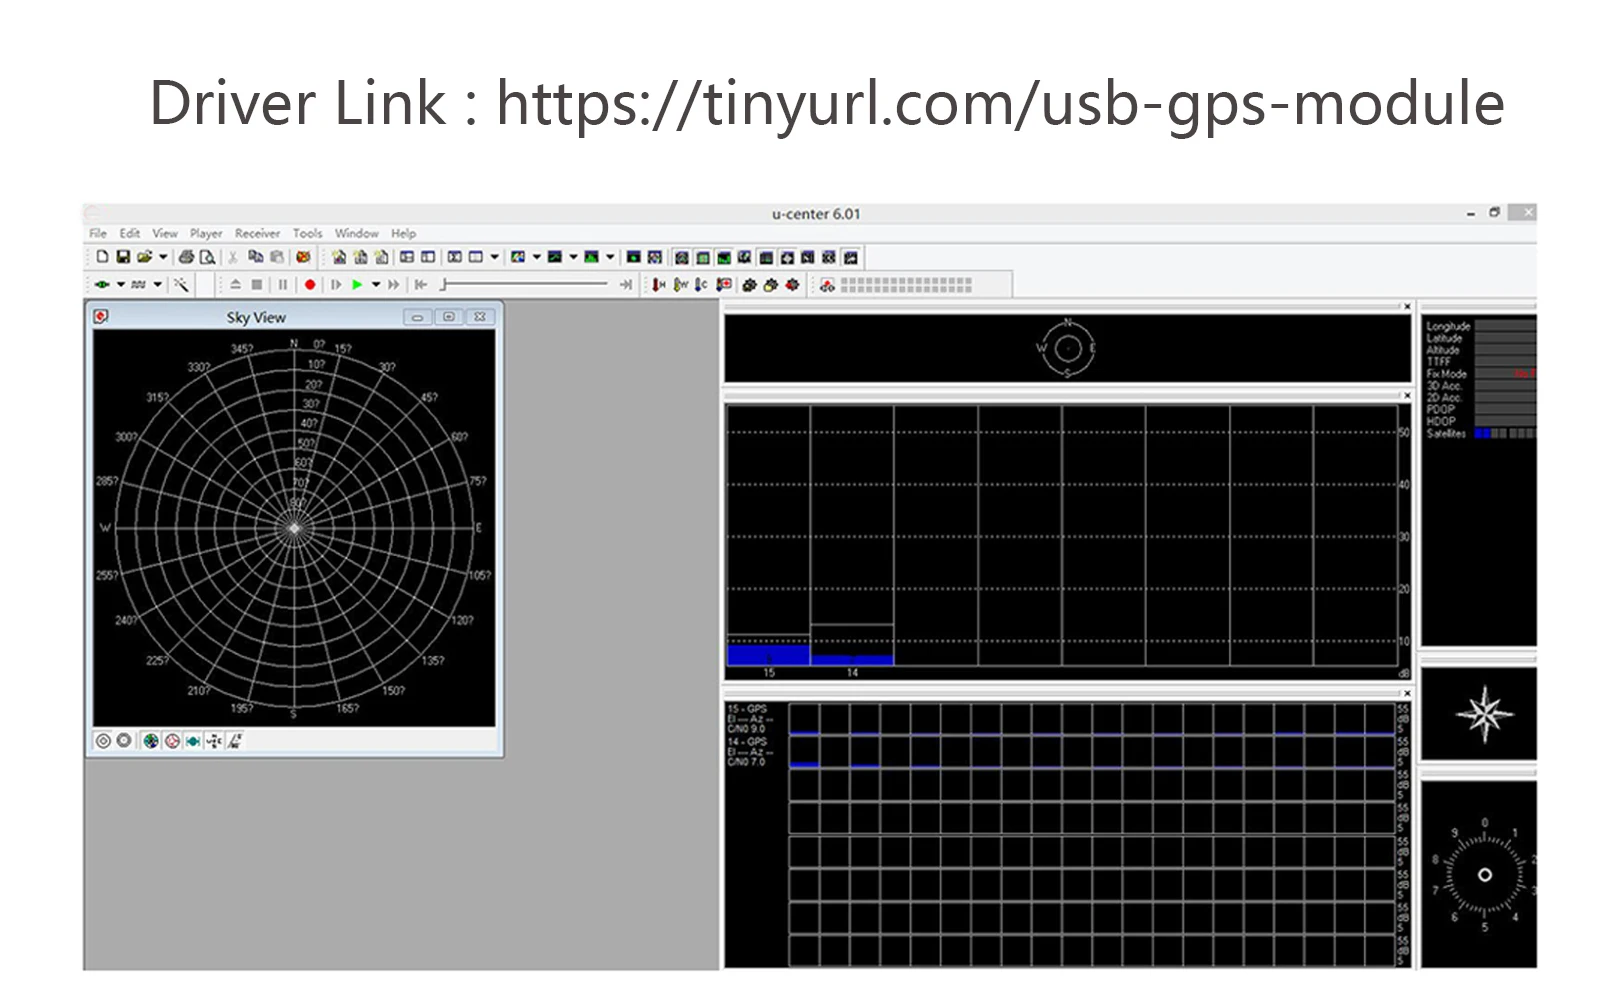Image resolution: width=1600 pixels, height=1001 pixels.
Task: Click the map view toolbar icon
Action: pyautogui.click(x=518, y=257)
